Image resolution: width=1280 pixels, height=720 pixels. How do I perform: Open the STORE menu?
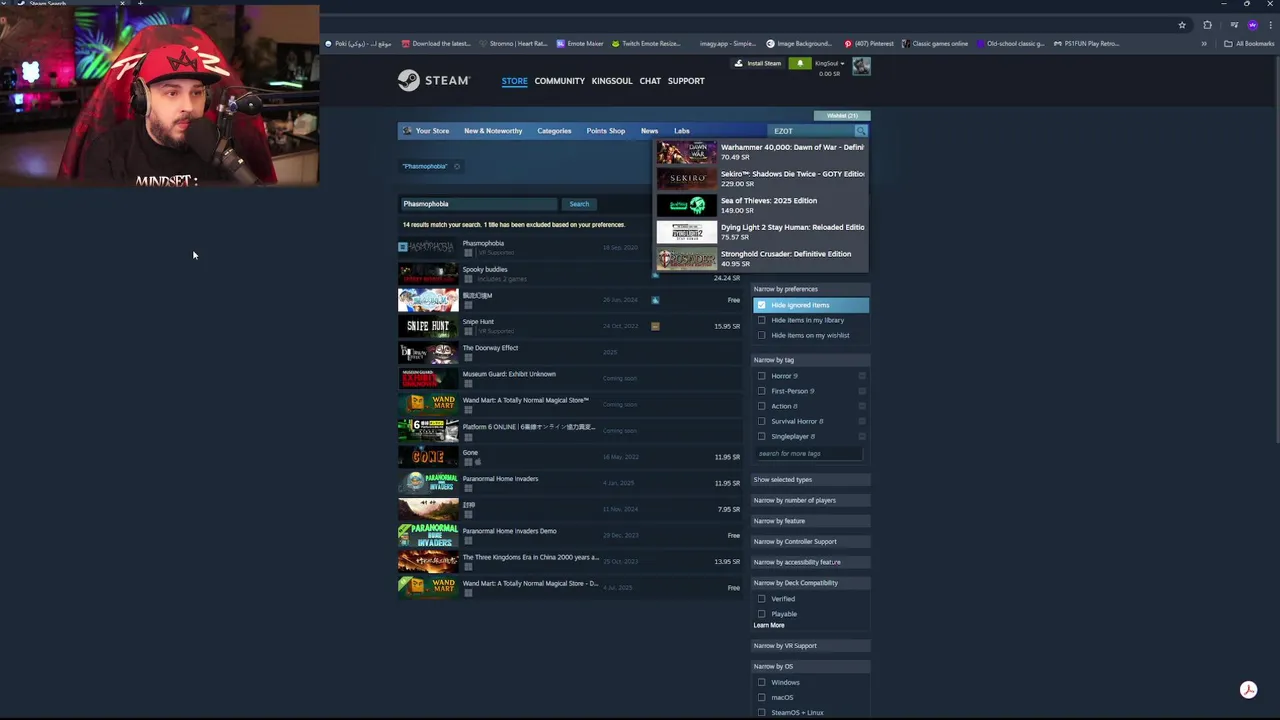click(x=514, y=81)
